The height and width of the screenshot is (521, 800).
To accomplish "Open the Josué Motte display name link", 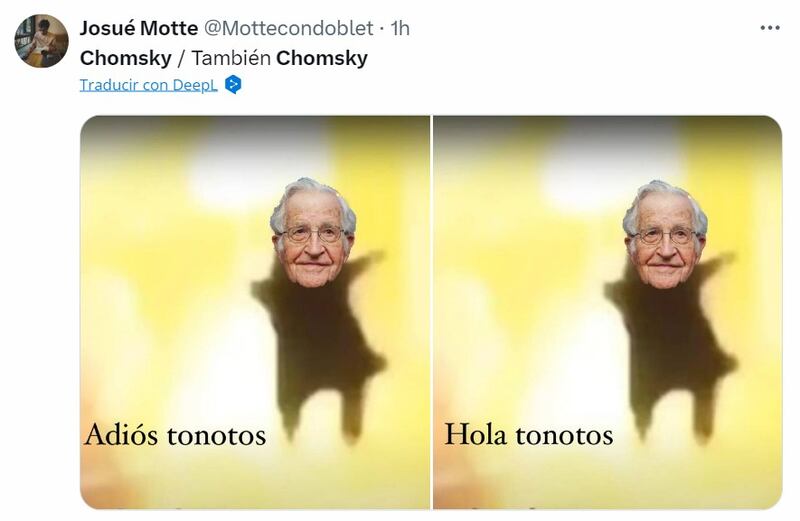I will pyautogui.click(x=139, y=28).
